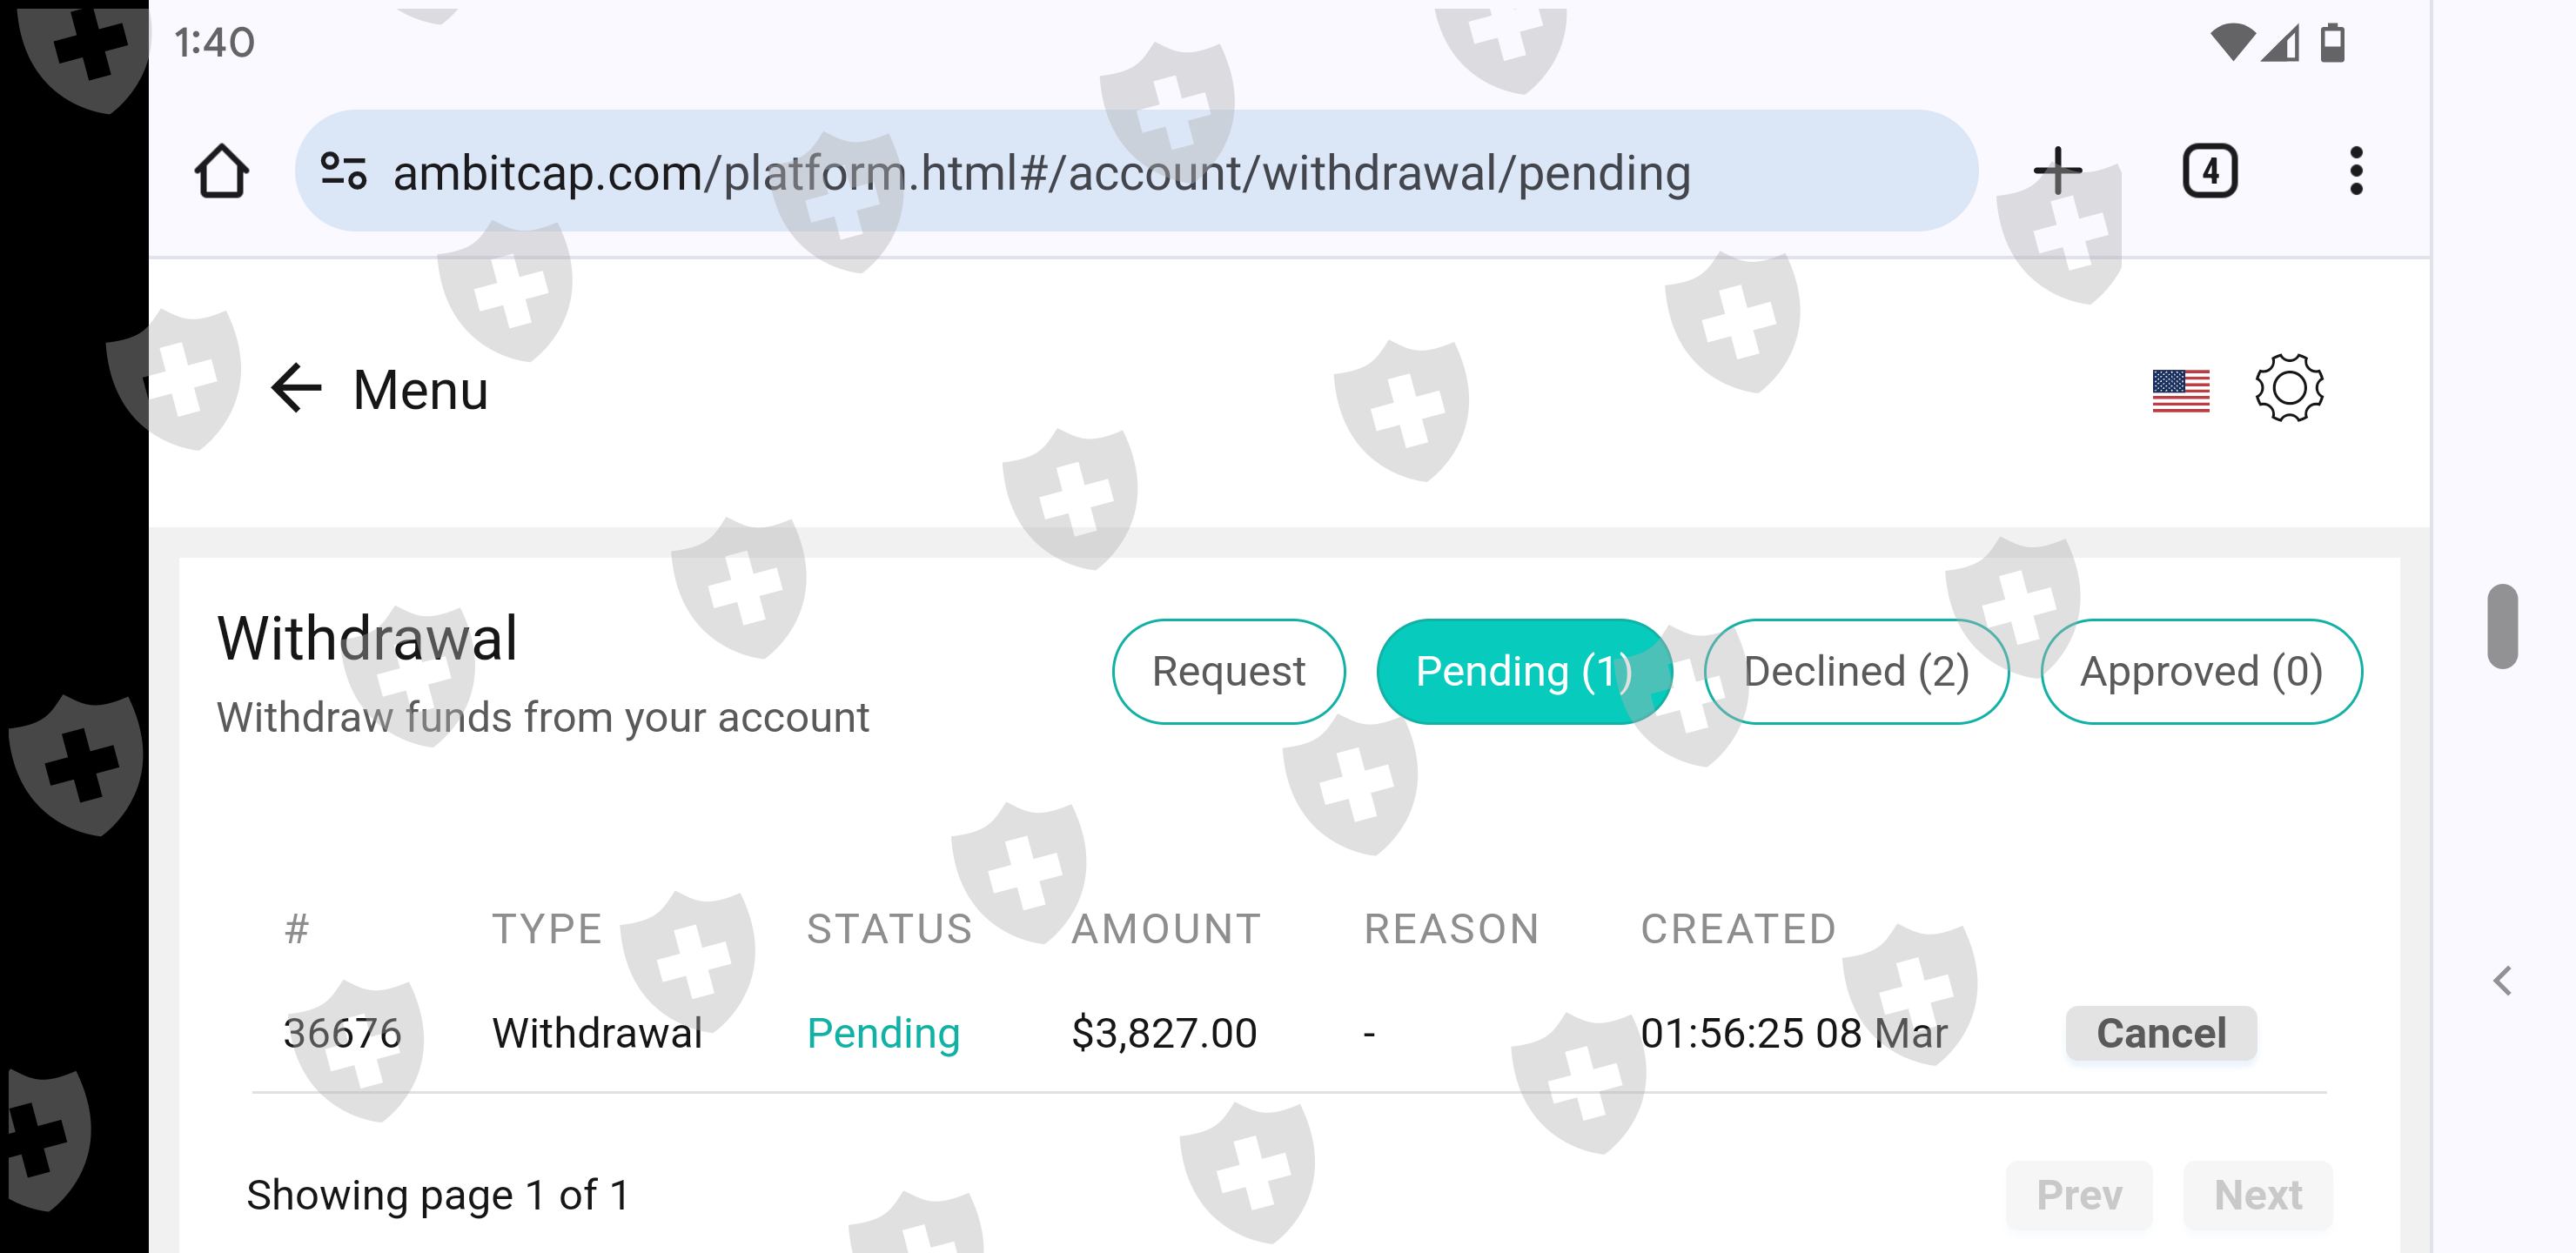Click the URL address bar

coord(1040,172)
